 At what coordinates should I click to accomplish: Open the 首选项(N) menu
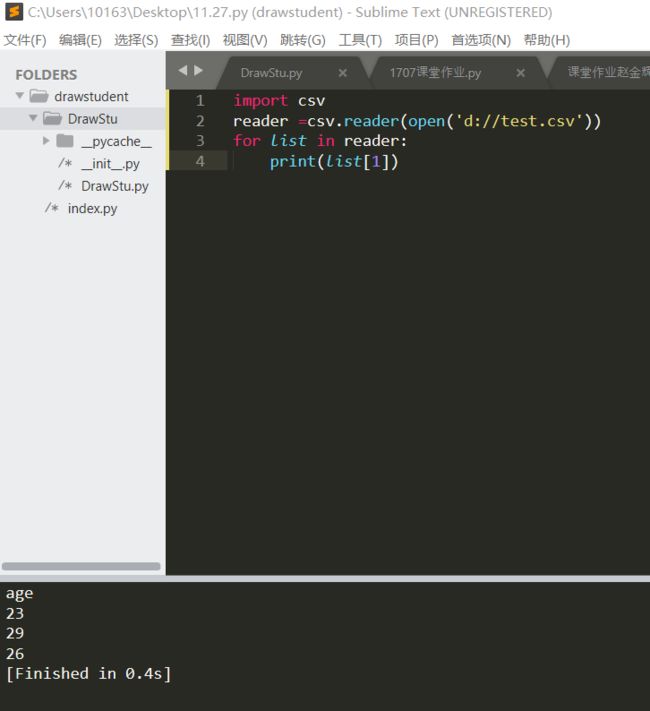(x=481, y=40)
